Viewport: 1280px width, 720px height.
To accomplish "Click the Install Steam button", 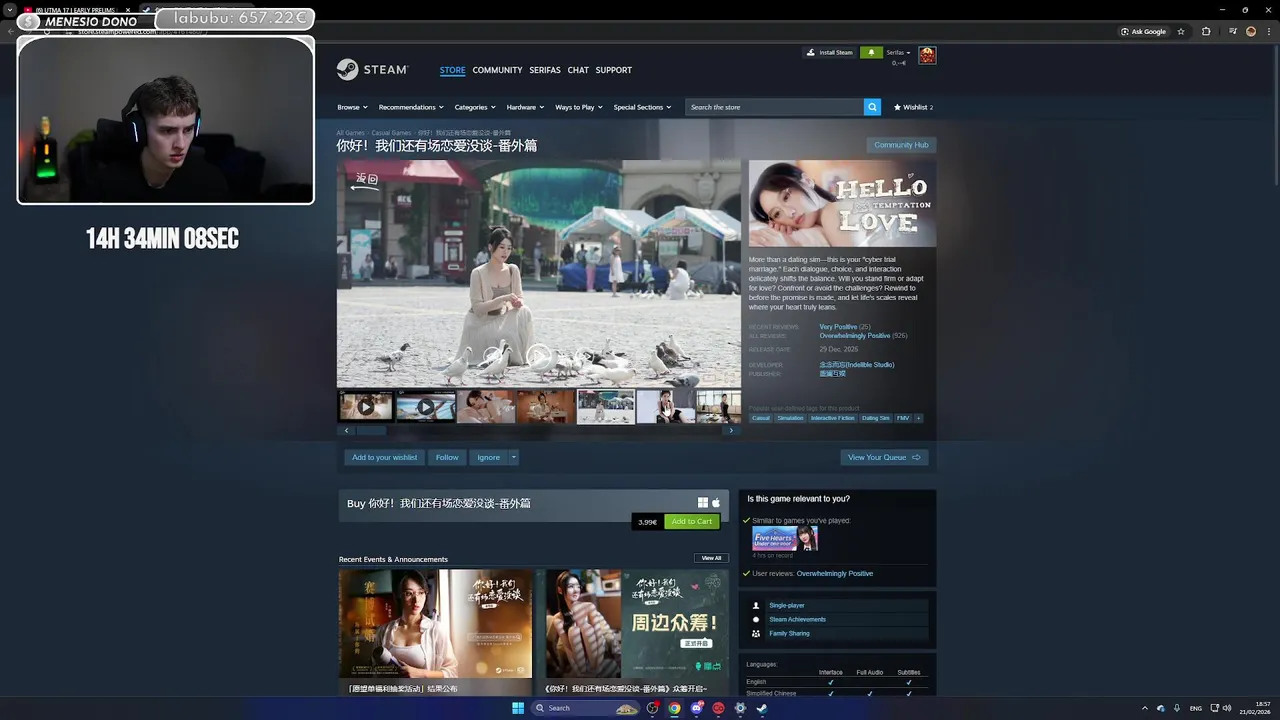I will [x=830, y=52].
